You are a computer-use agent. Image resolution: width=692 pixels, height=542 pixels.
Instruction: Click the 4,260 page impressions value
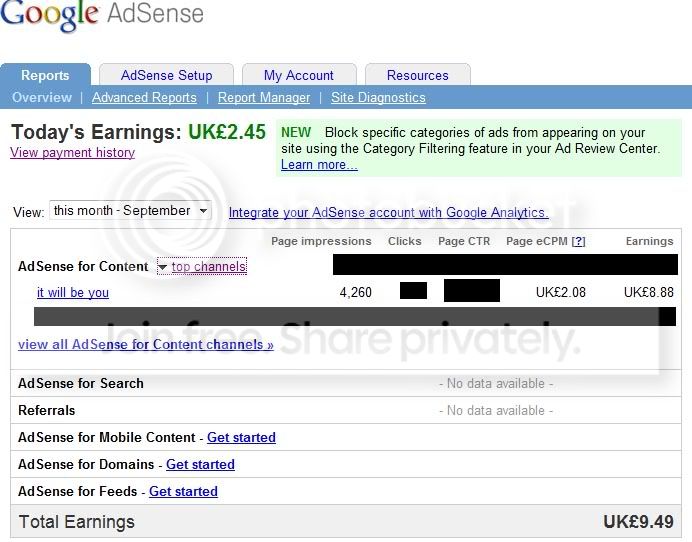[356, 292]
